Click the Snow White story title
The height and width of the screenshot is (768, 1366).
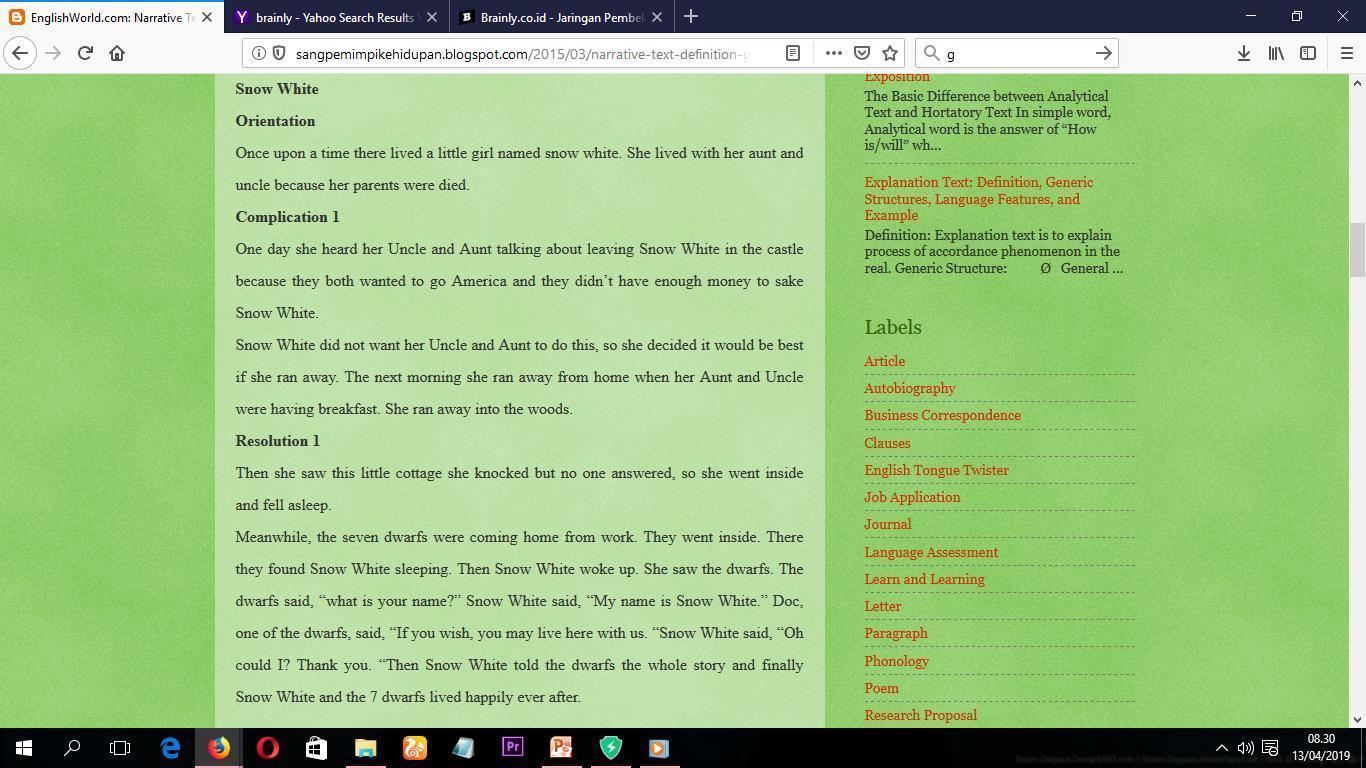277,89
